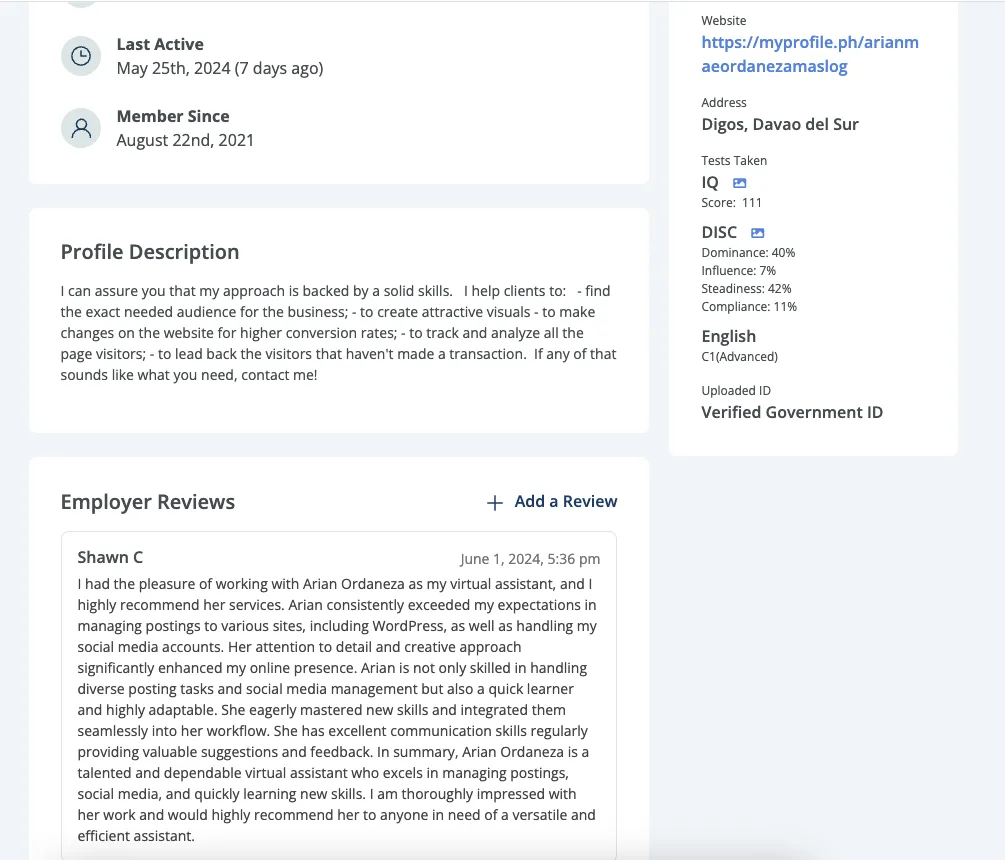Viewport: 1005px width, 860px height.
Task: Click the Add a Review text
Action: (565, 502)
